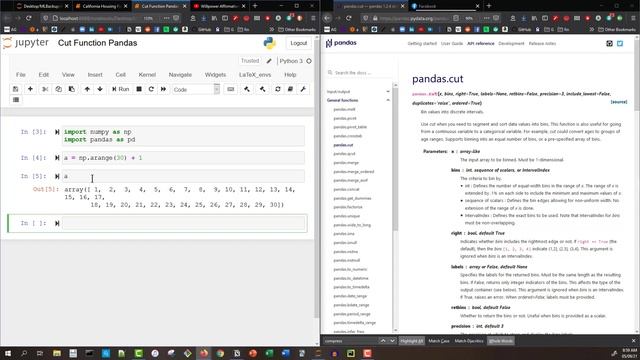The height and width of the screenshot is (360, 640).
Task: Open the API reference docs link
Action: coord(480,43)
